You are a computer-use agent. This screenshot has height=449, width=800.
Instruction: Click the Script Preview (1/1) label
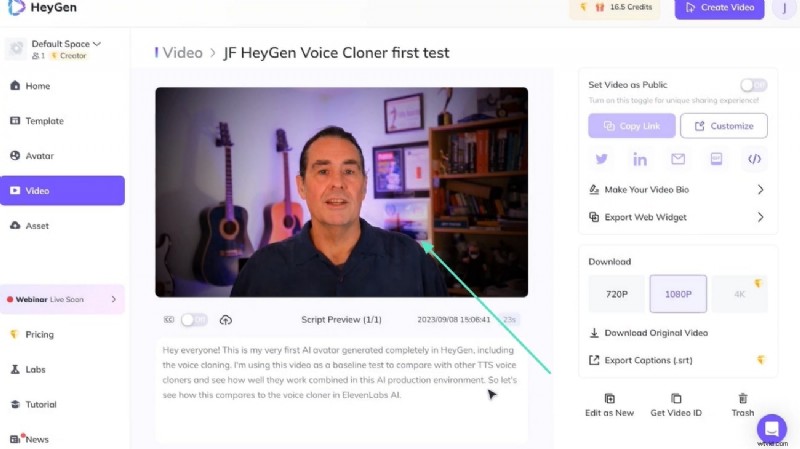pyautogui.click(x=341, y=320)
